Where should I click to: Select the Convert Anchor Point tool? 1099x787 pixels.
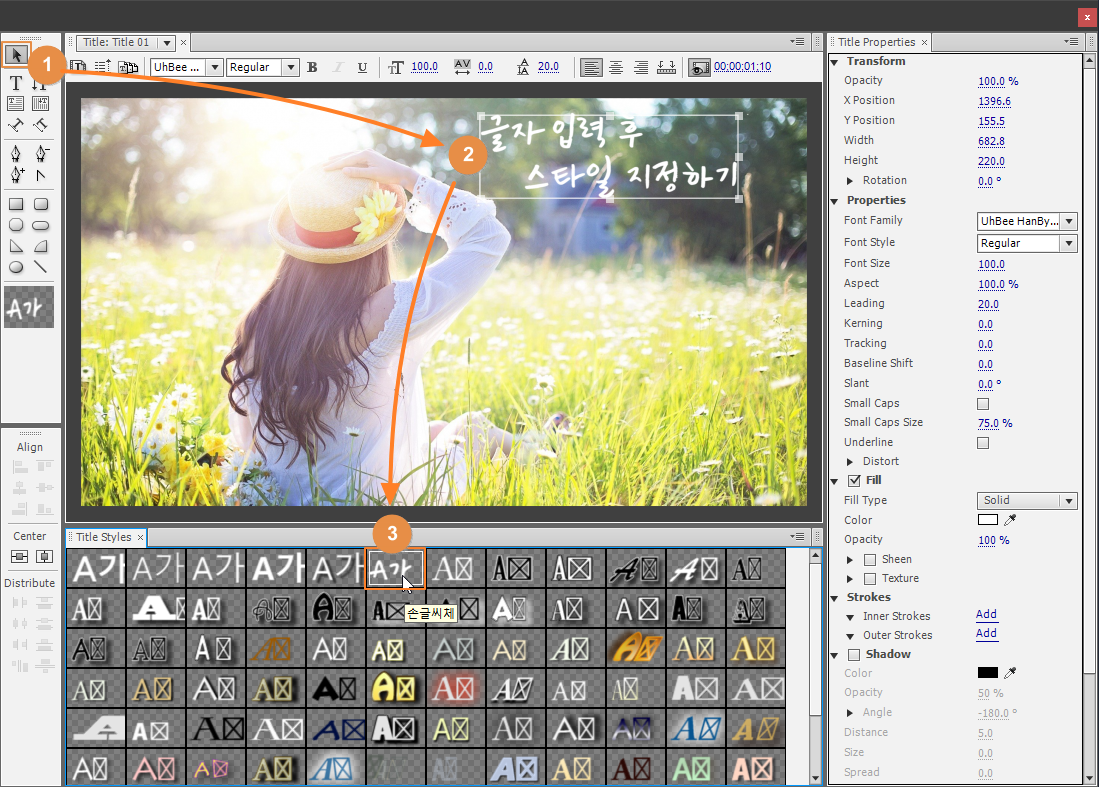pos(41,175)
